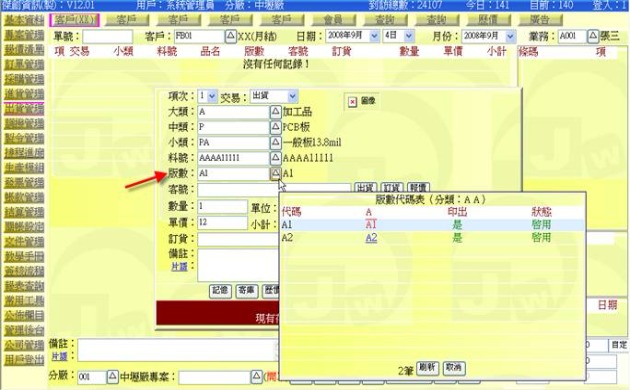630x390 pixels.
Task: Expand the 日期 2008年9月 dropdown
Action: coord(374,36)
